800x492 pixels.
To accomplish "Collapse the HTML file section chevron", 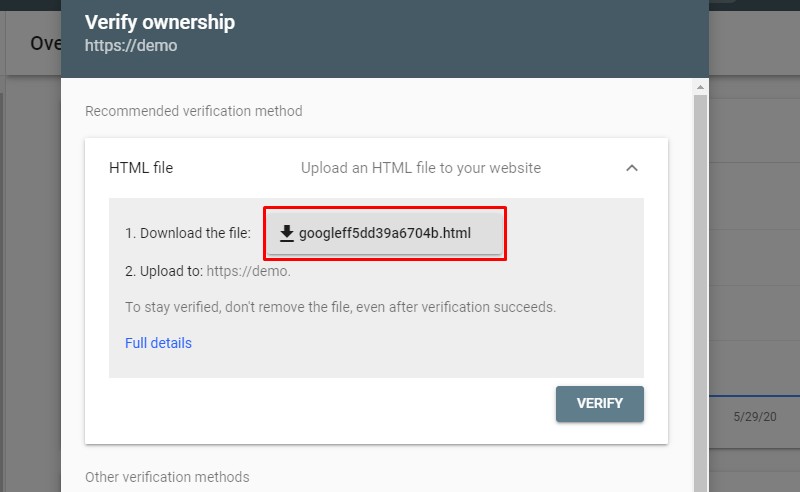I will click(x=632, y=168).
